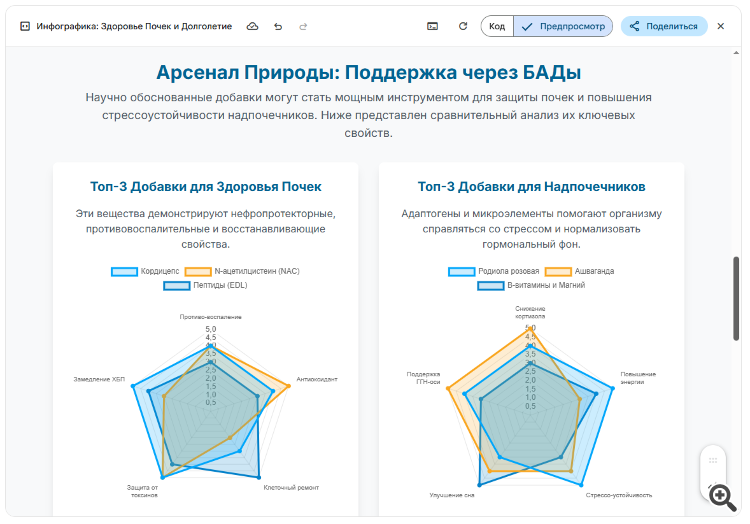Toggle Пептиды (EDL) legend series

coord(205,285)
